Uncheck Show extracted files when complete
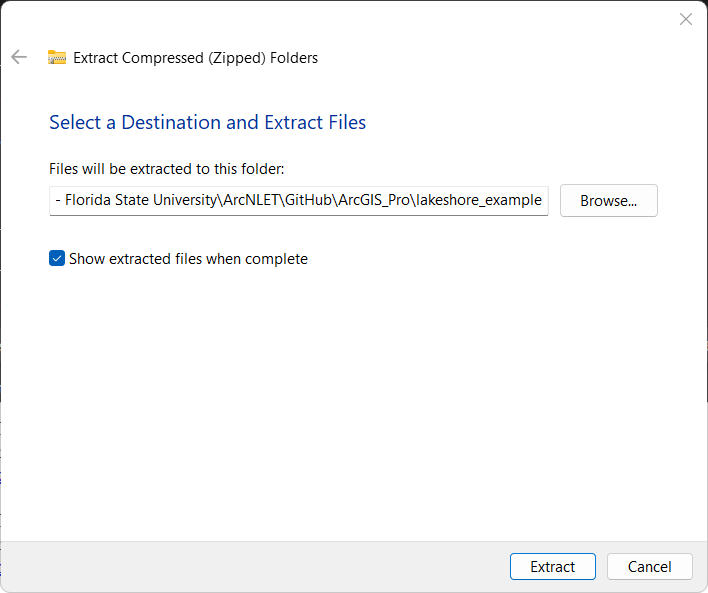The height and width of the screenshot is (593, 708). click(57, 258)
